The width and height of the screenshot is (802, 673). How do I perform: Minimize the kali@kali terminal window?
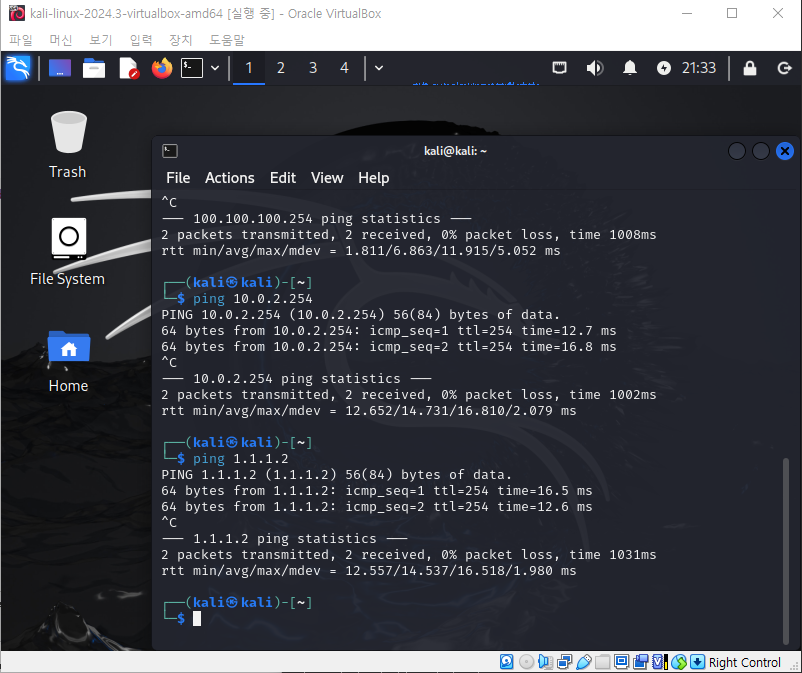(x=737, y=151)
